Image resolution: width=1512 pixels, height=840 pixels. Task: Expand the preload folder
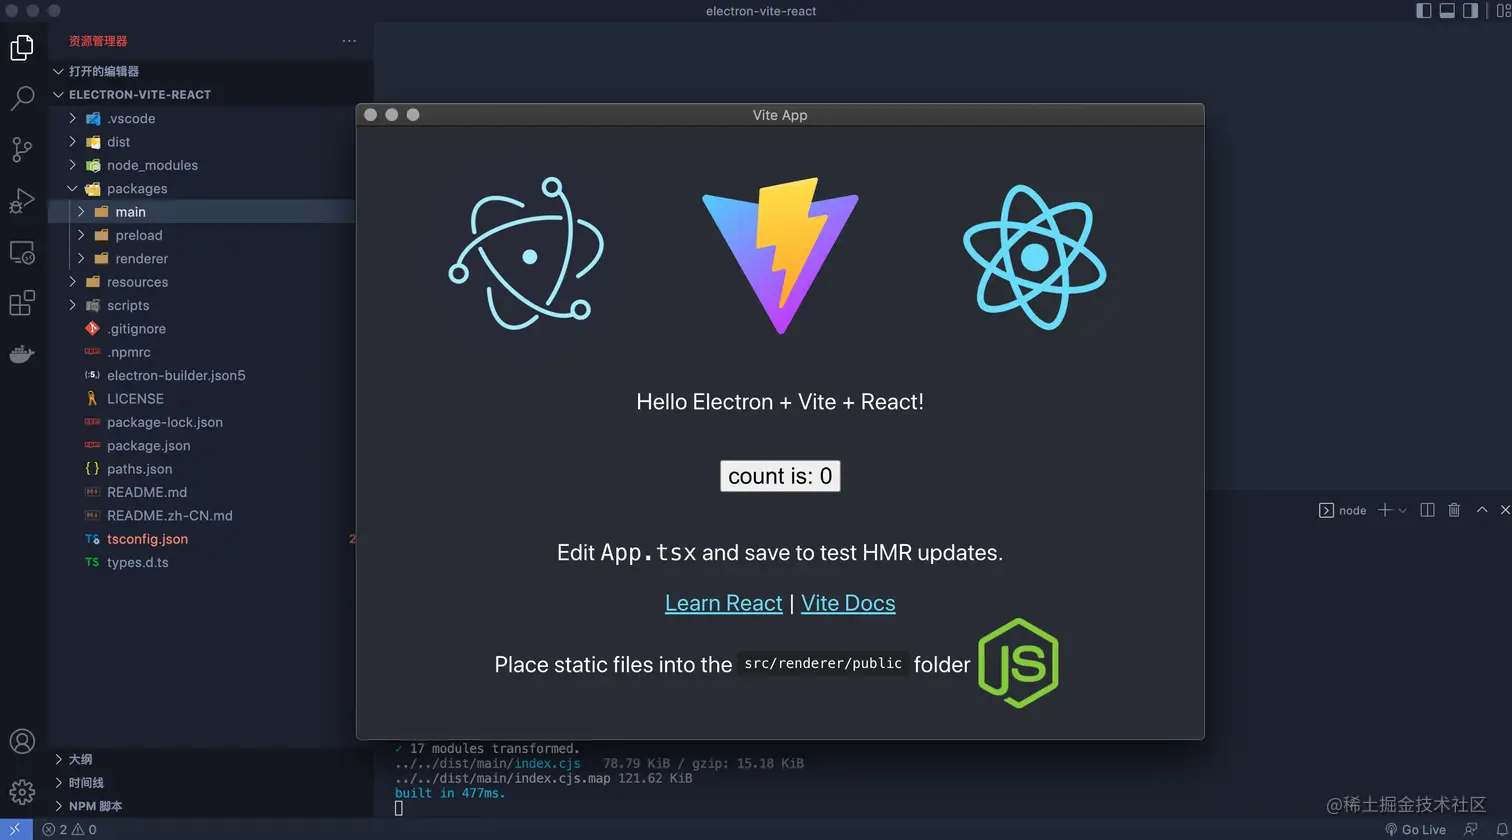[202, 235]
